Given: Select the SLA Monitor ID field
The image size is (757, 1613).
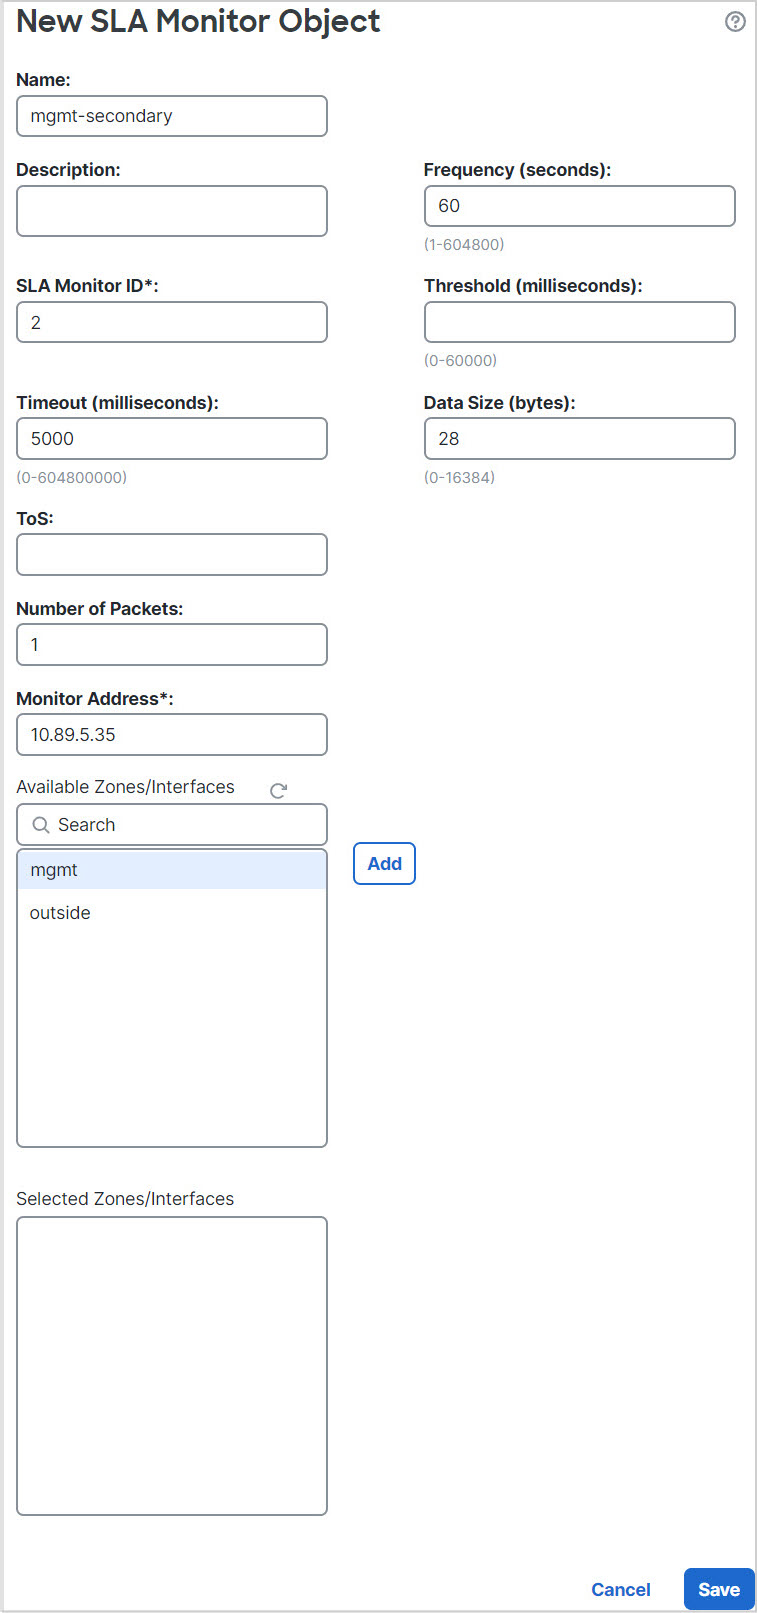Looking at the screenshot, I should (x=172, y=322).
